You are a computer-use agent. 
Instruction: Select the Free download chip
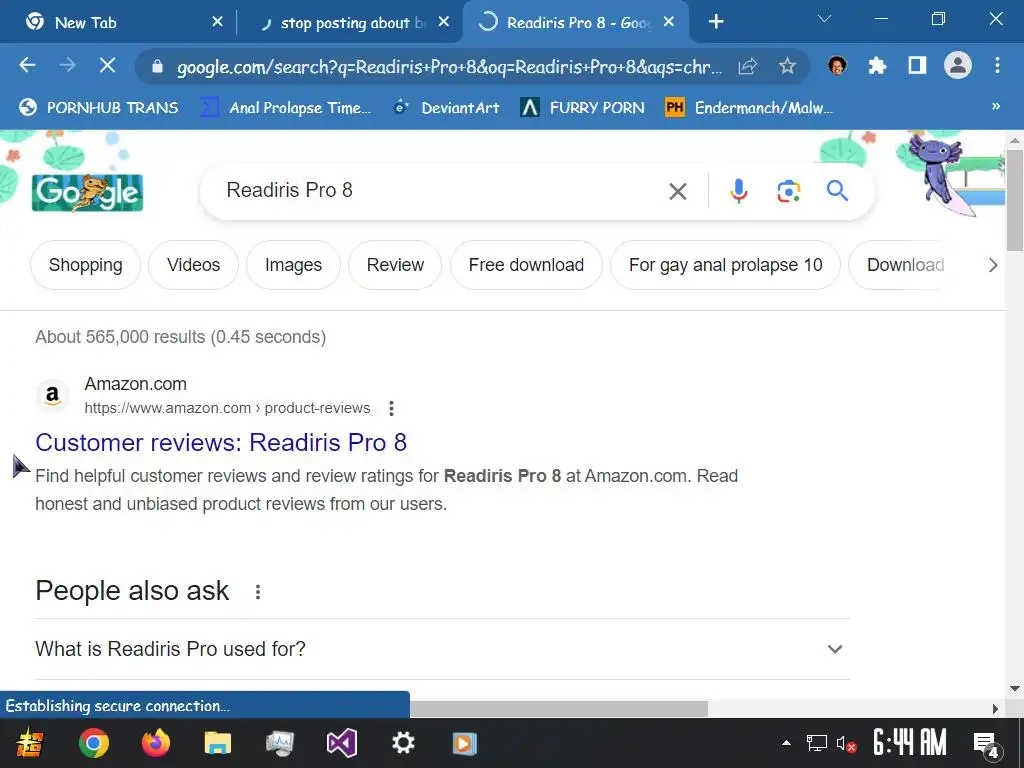pos(526,265)
